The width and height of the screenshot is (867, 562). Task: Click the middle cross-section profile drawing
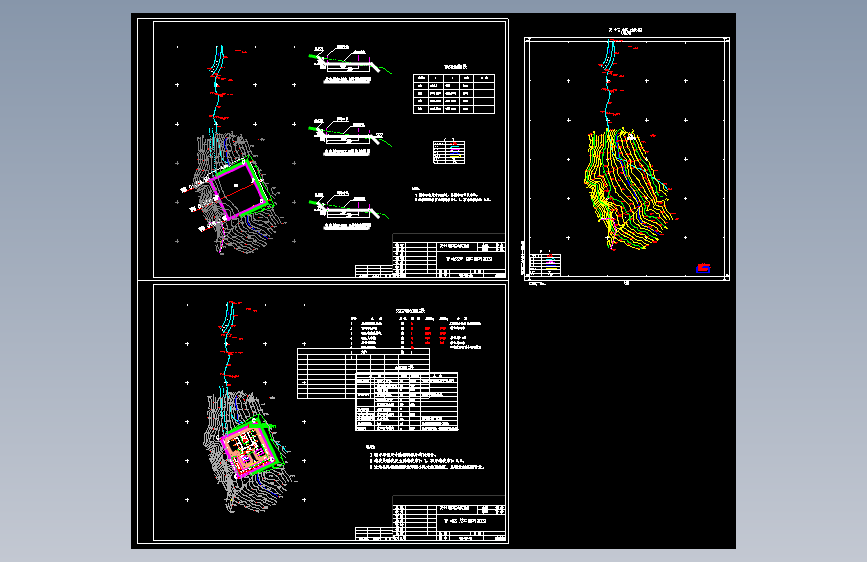click(x=350, y=137)
